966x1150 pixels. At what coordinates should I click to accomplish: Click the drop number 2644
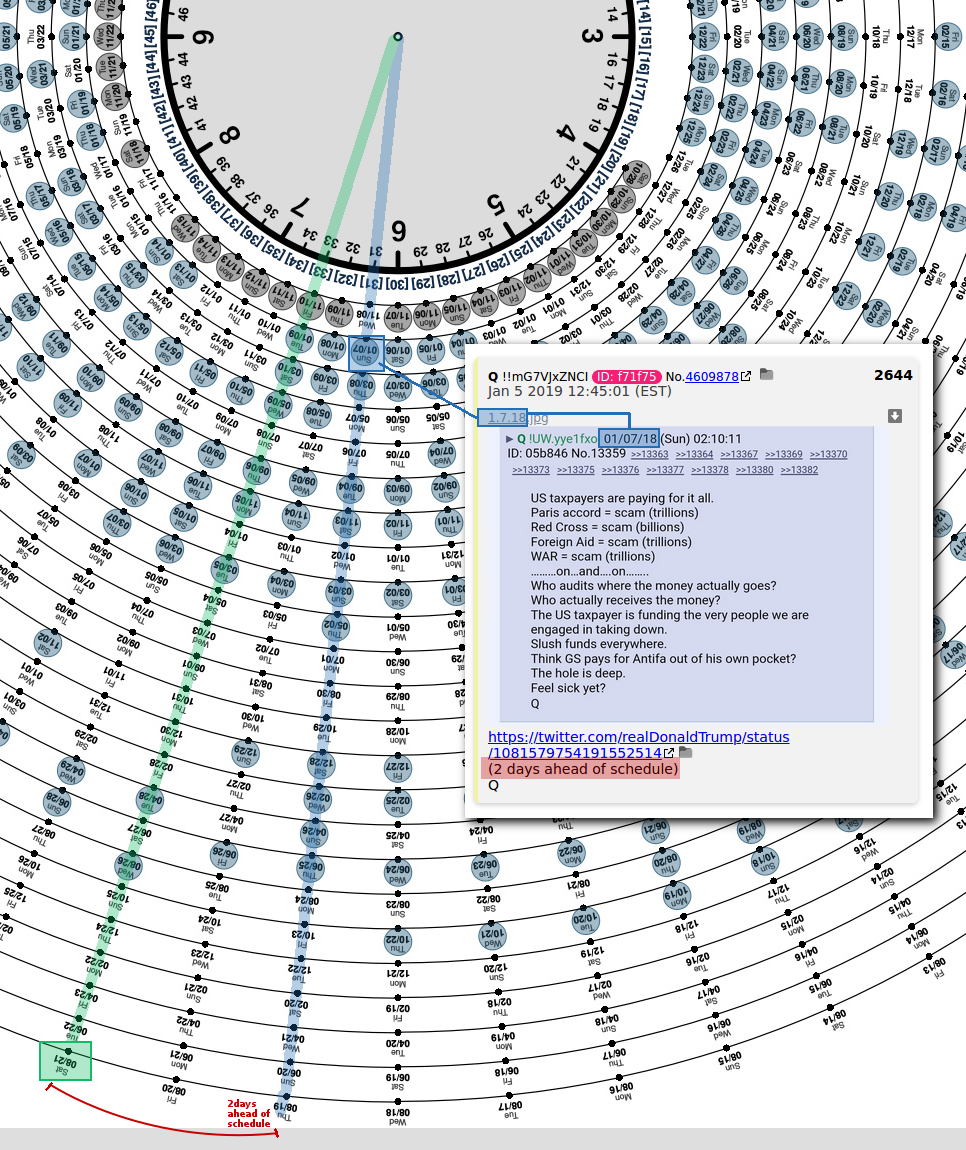pyautogui.click(x=893, y=375)
